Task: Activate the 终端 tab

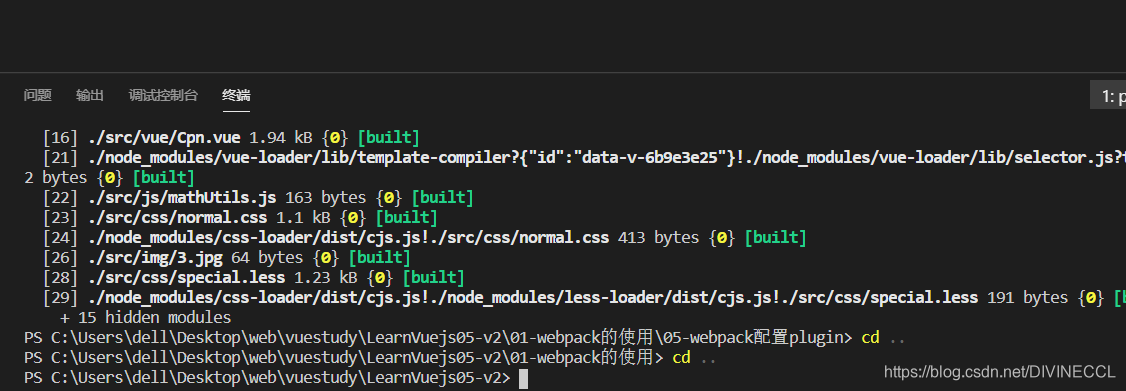Action: tap(236, 96)
